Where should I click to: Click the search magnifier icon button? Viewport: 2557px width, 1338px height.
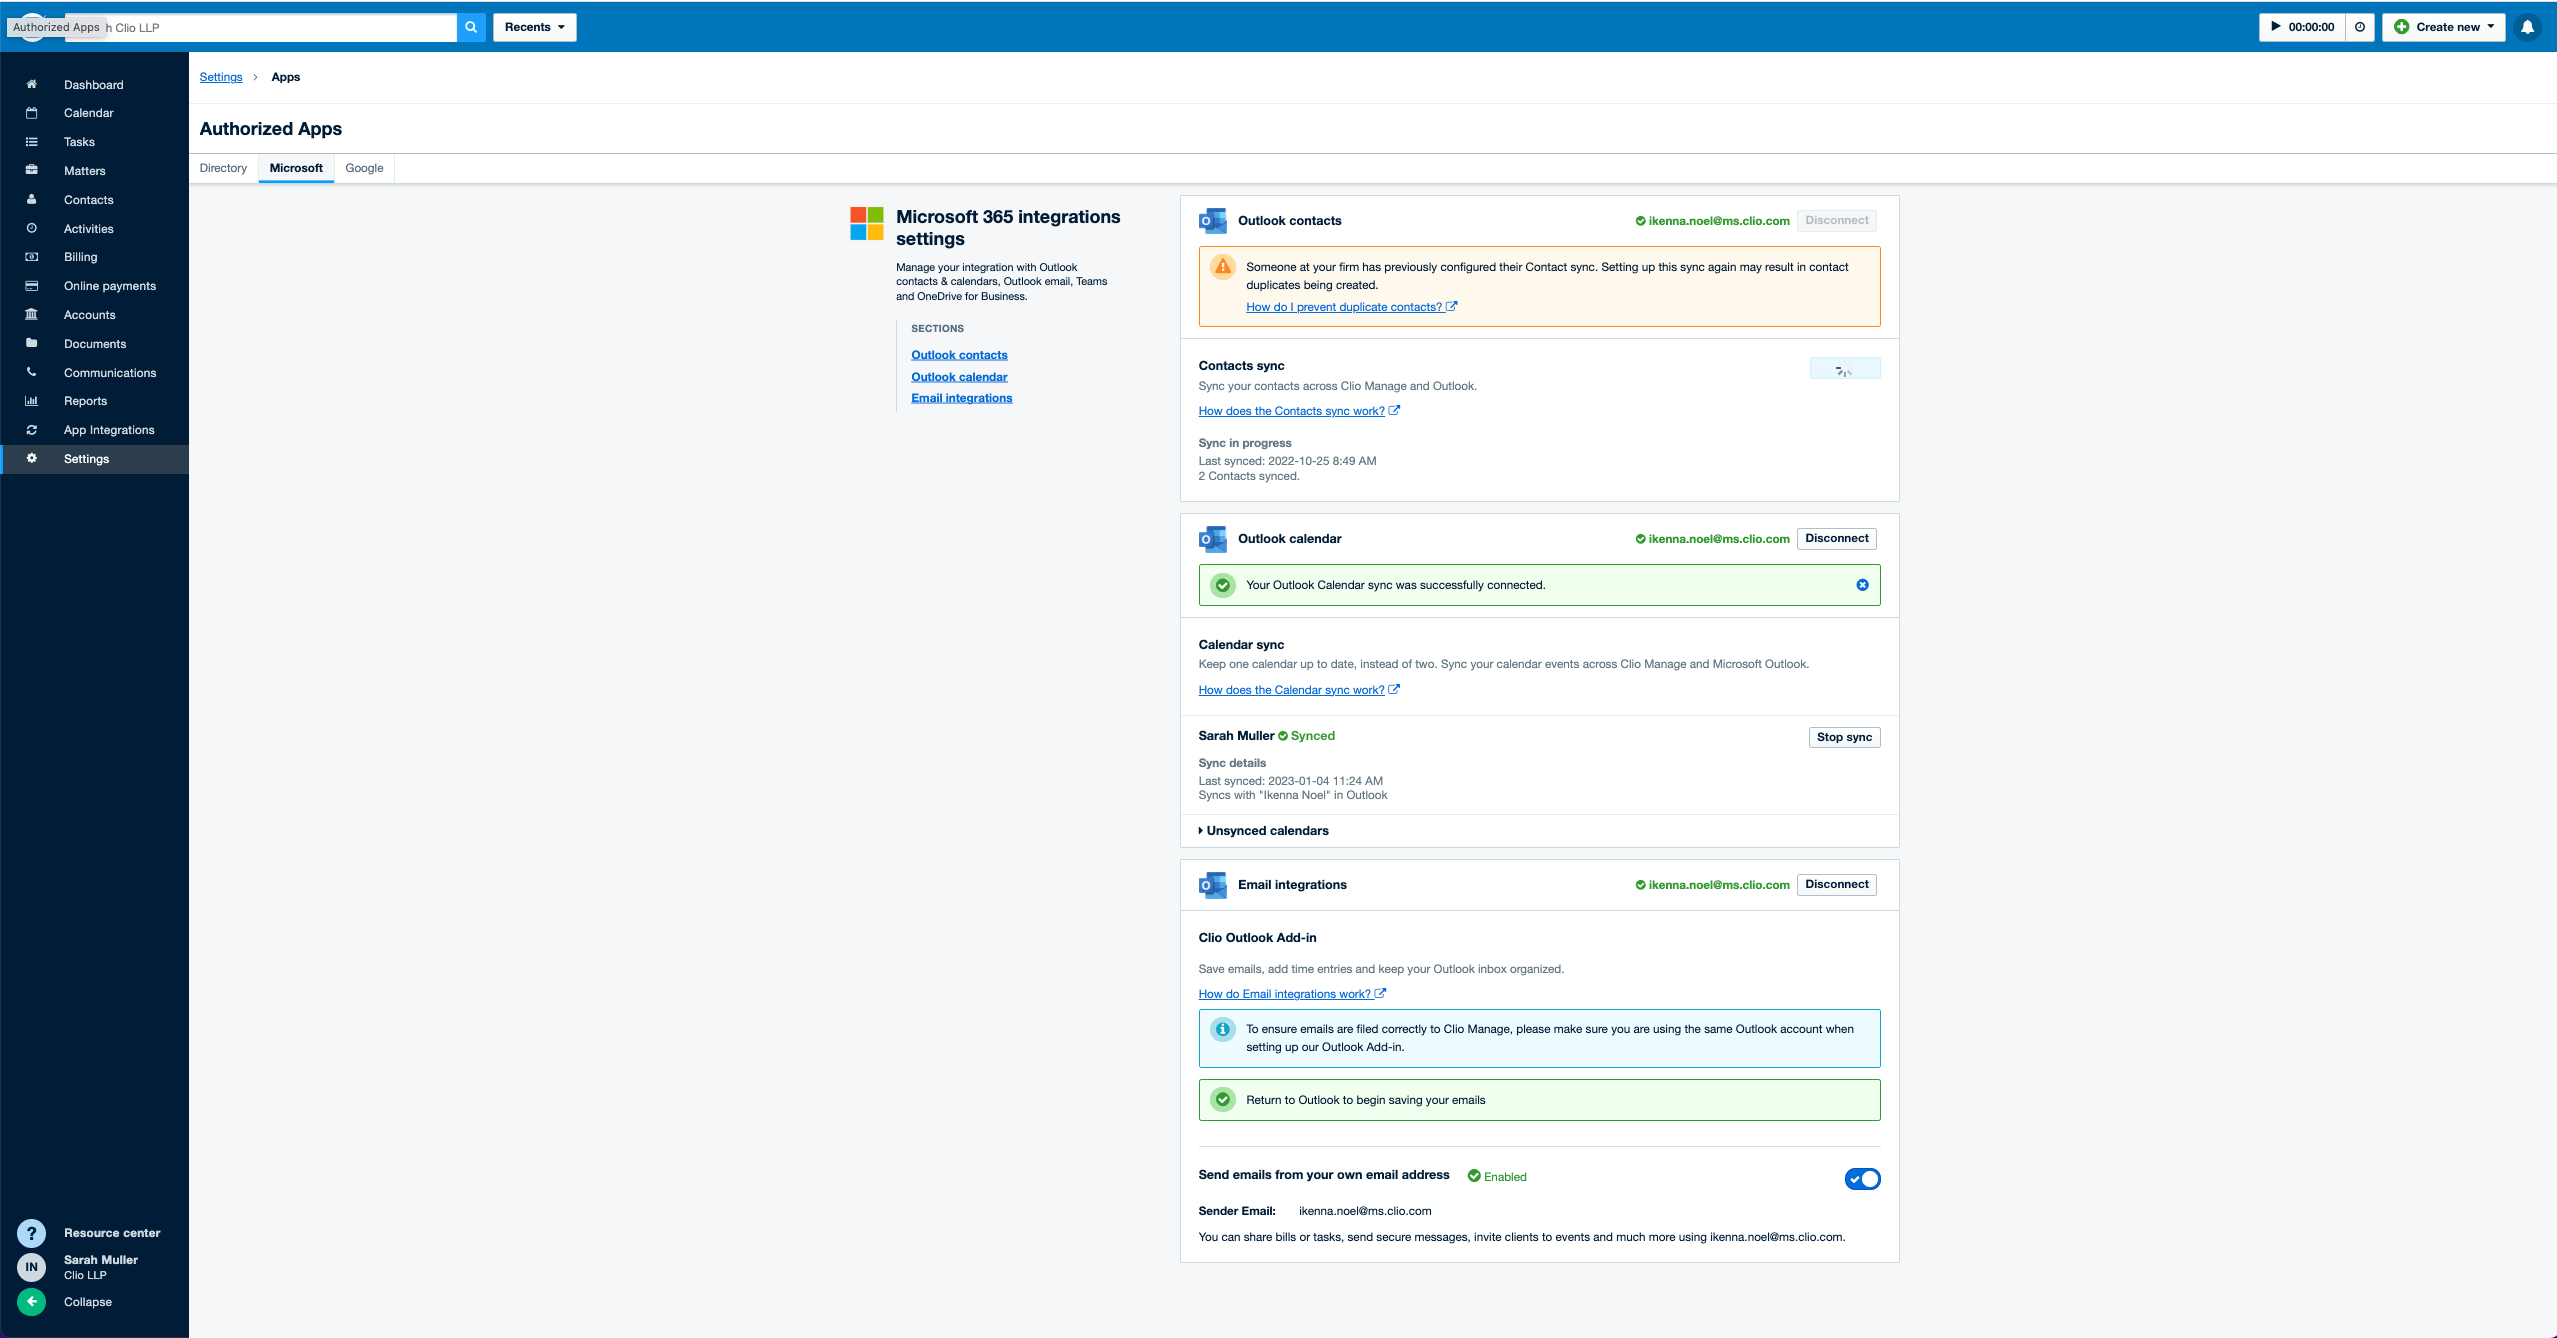tap(471, 27)
